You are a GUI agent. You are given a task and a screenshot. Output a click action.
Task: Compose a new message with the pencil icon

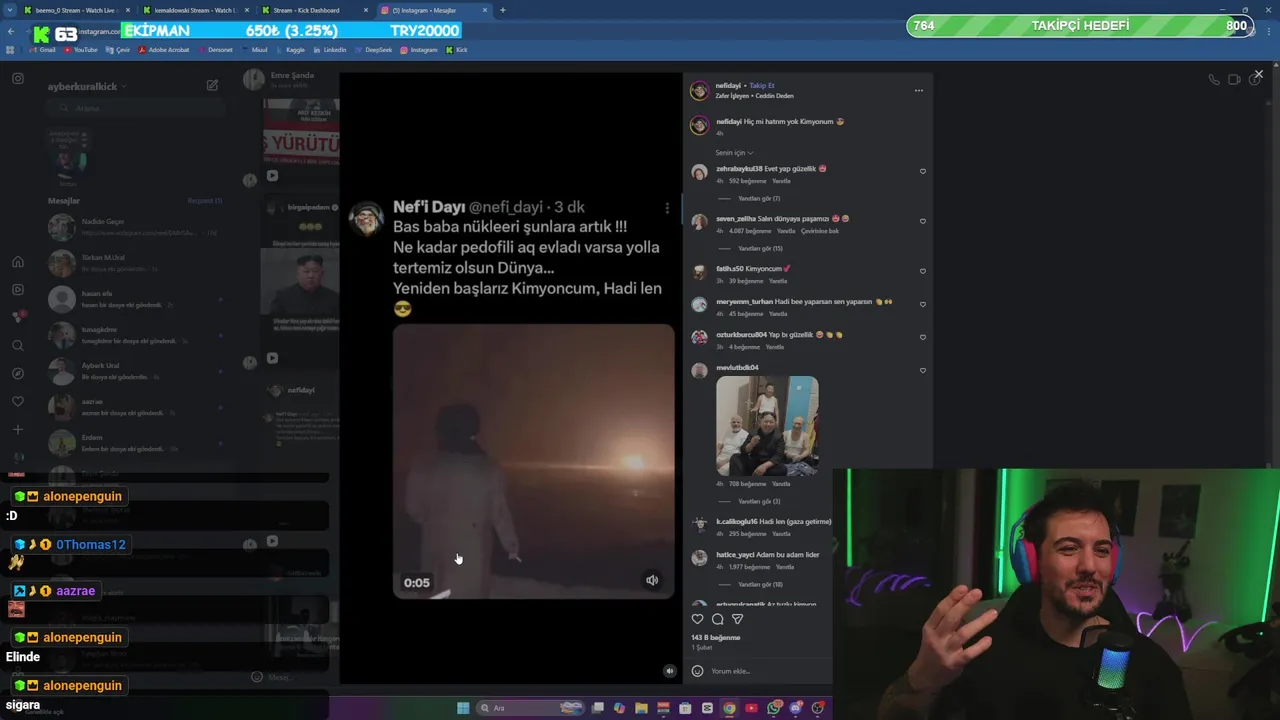(x=212, y=86)
